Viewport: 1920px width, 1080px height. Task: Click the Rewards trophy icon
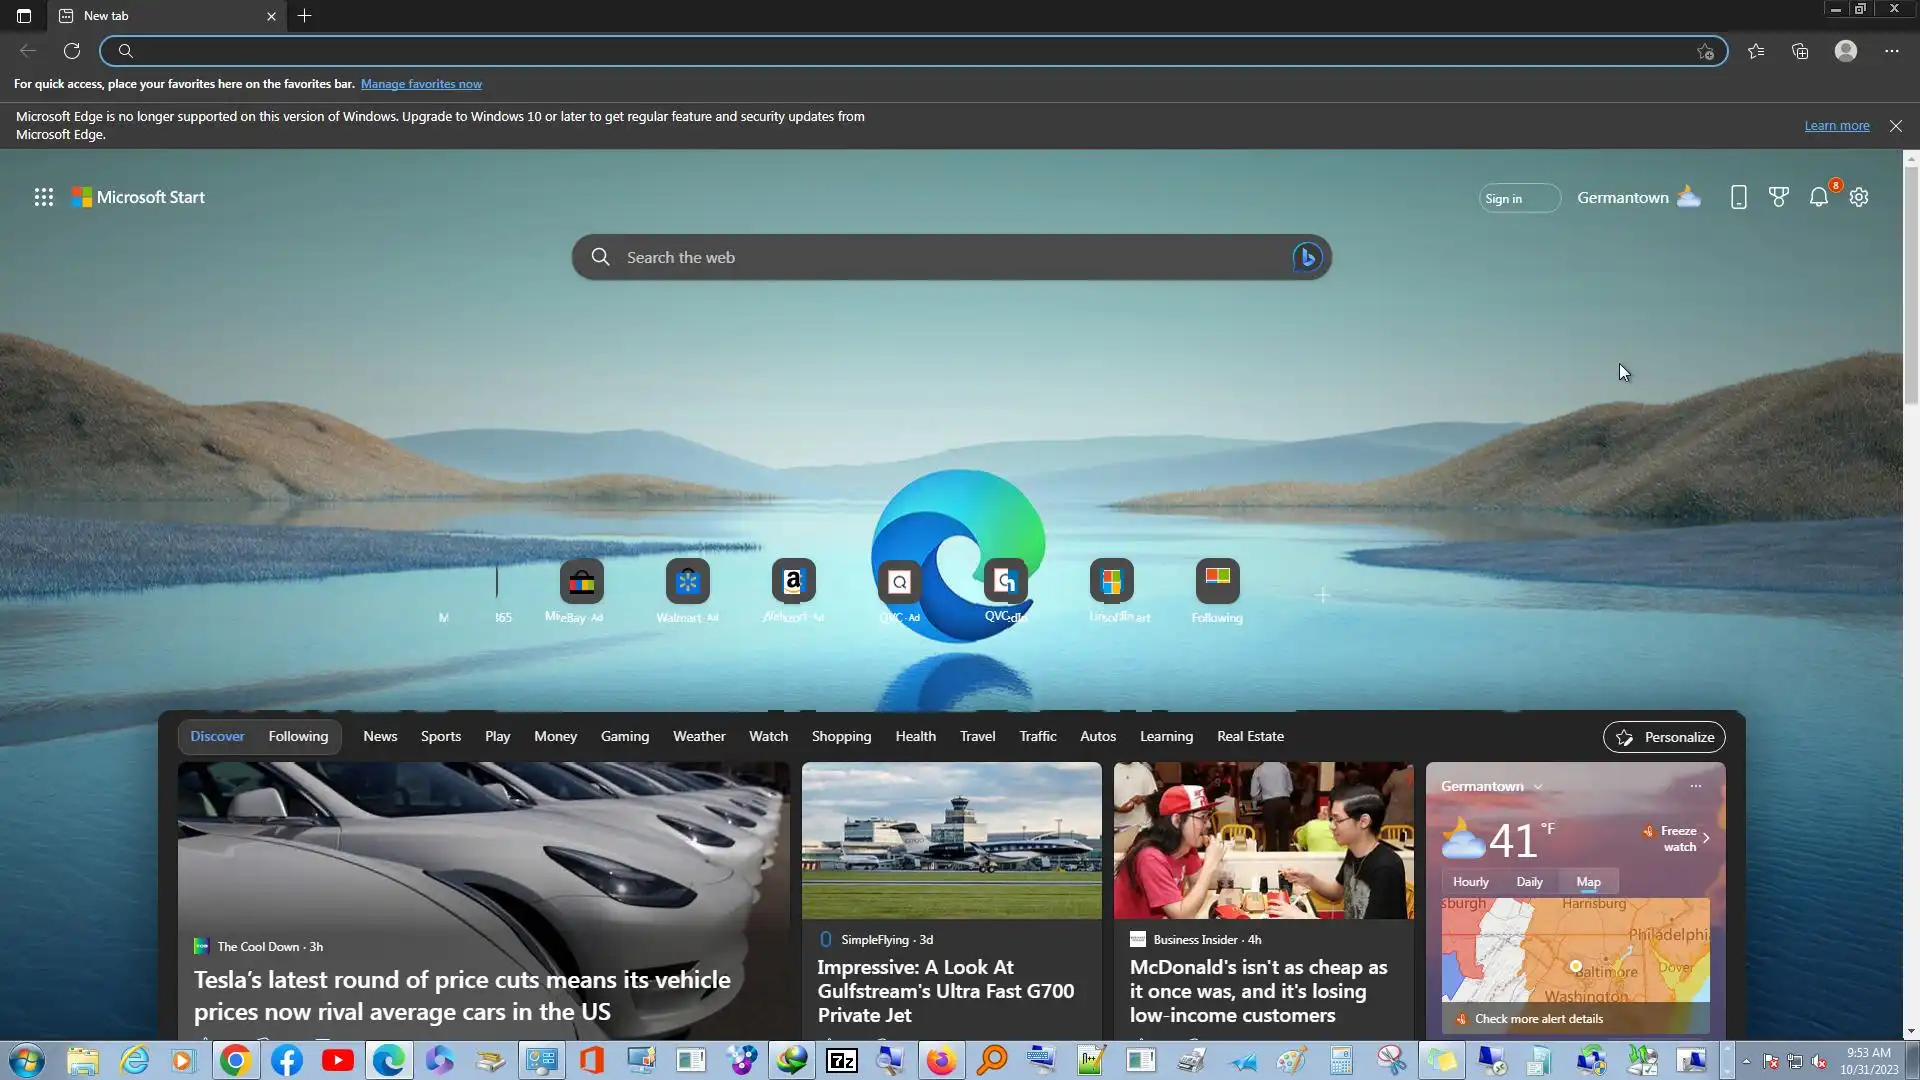pyautogui.click(x=1779, y=197)
